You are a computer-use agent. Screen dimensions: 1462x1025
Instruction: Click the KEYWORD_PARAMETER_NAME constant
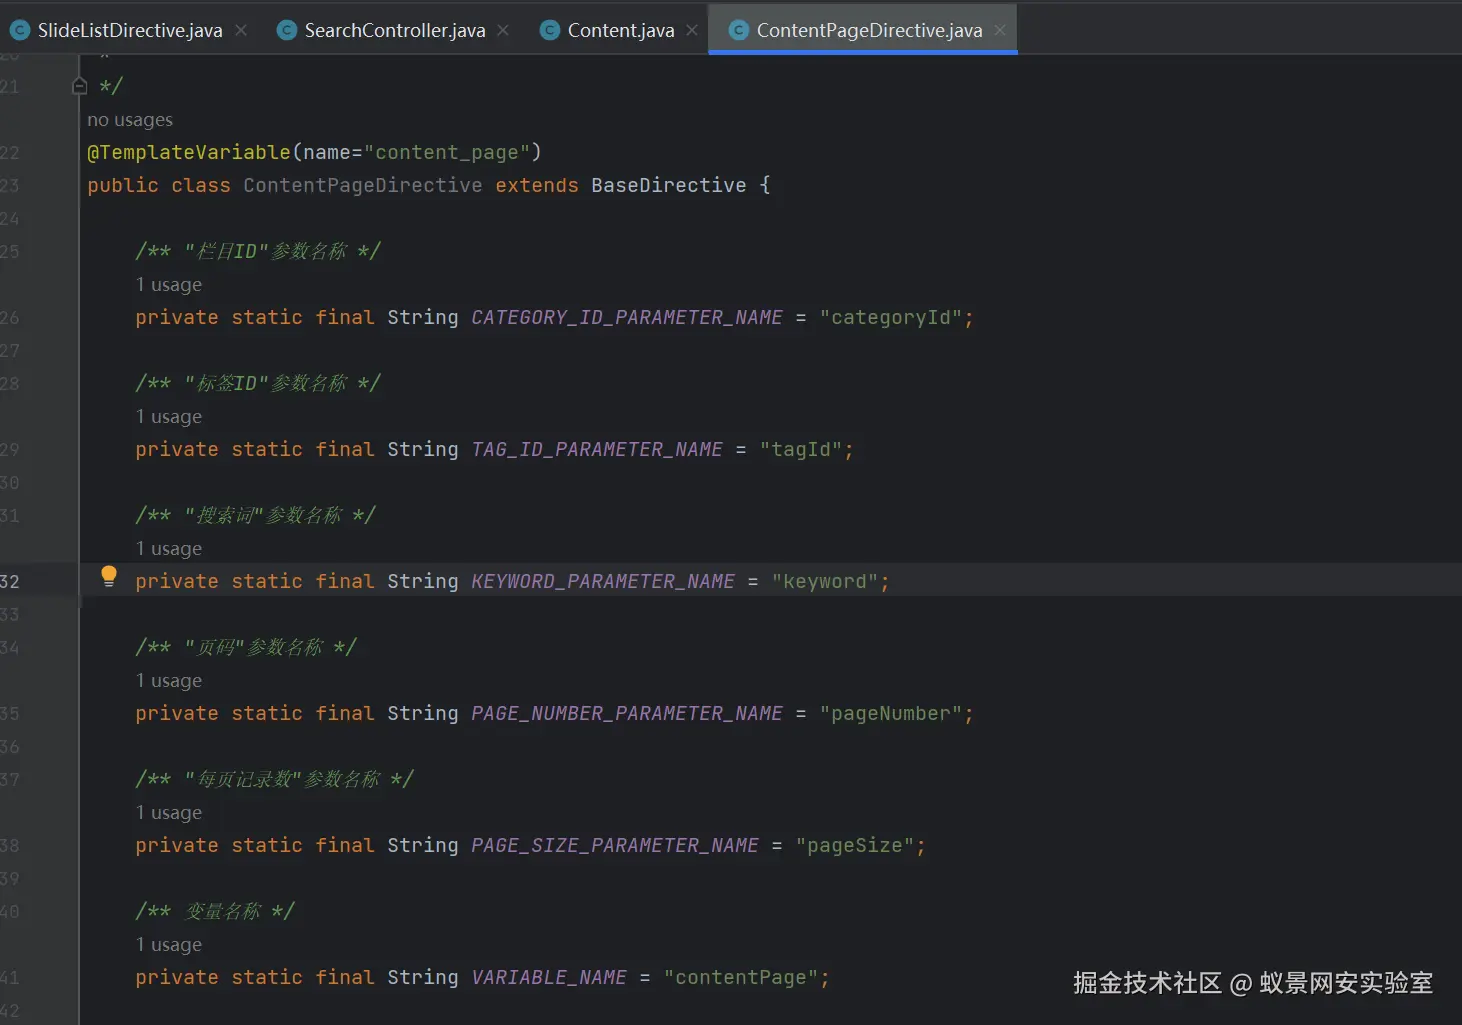point(603,581)
